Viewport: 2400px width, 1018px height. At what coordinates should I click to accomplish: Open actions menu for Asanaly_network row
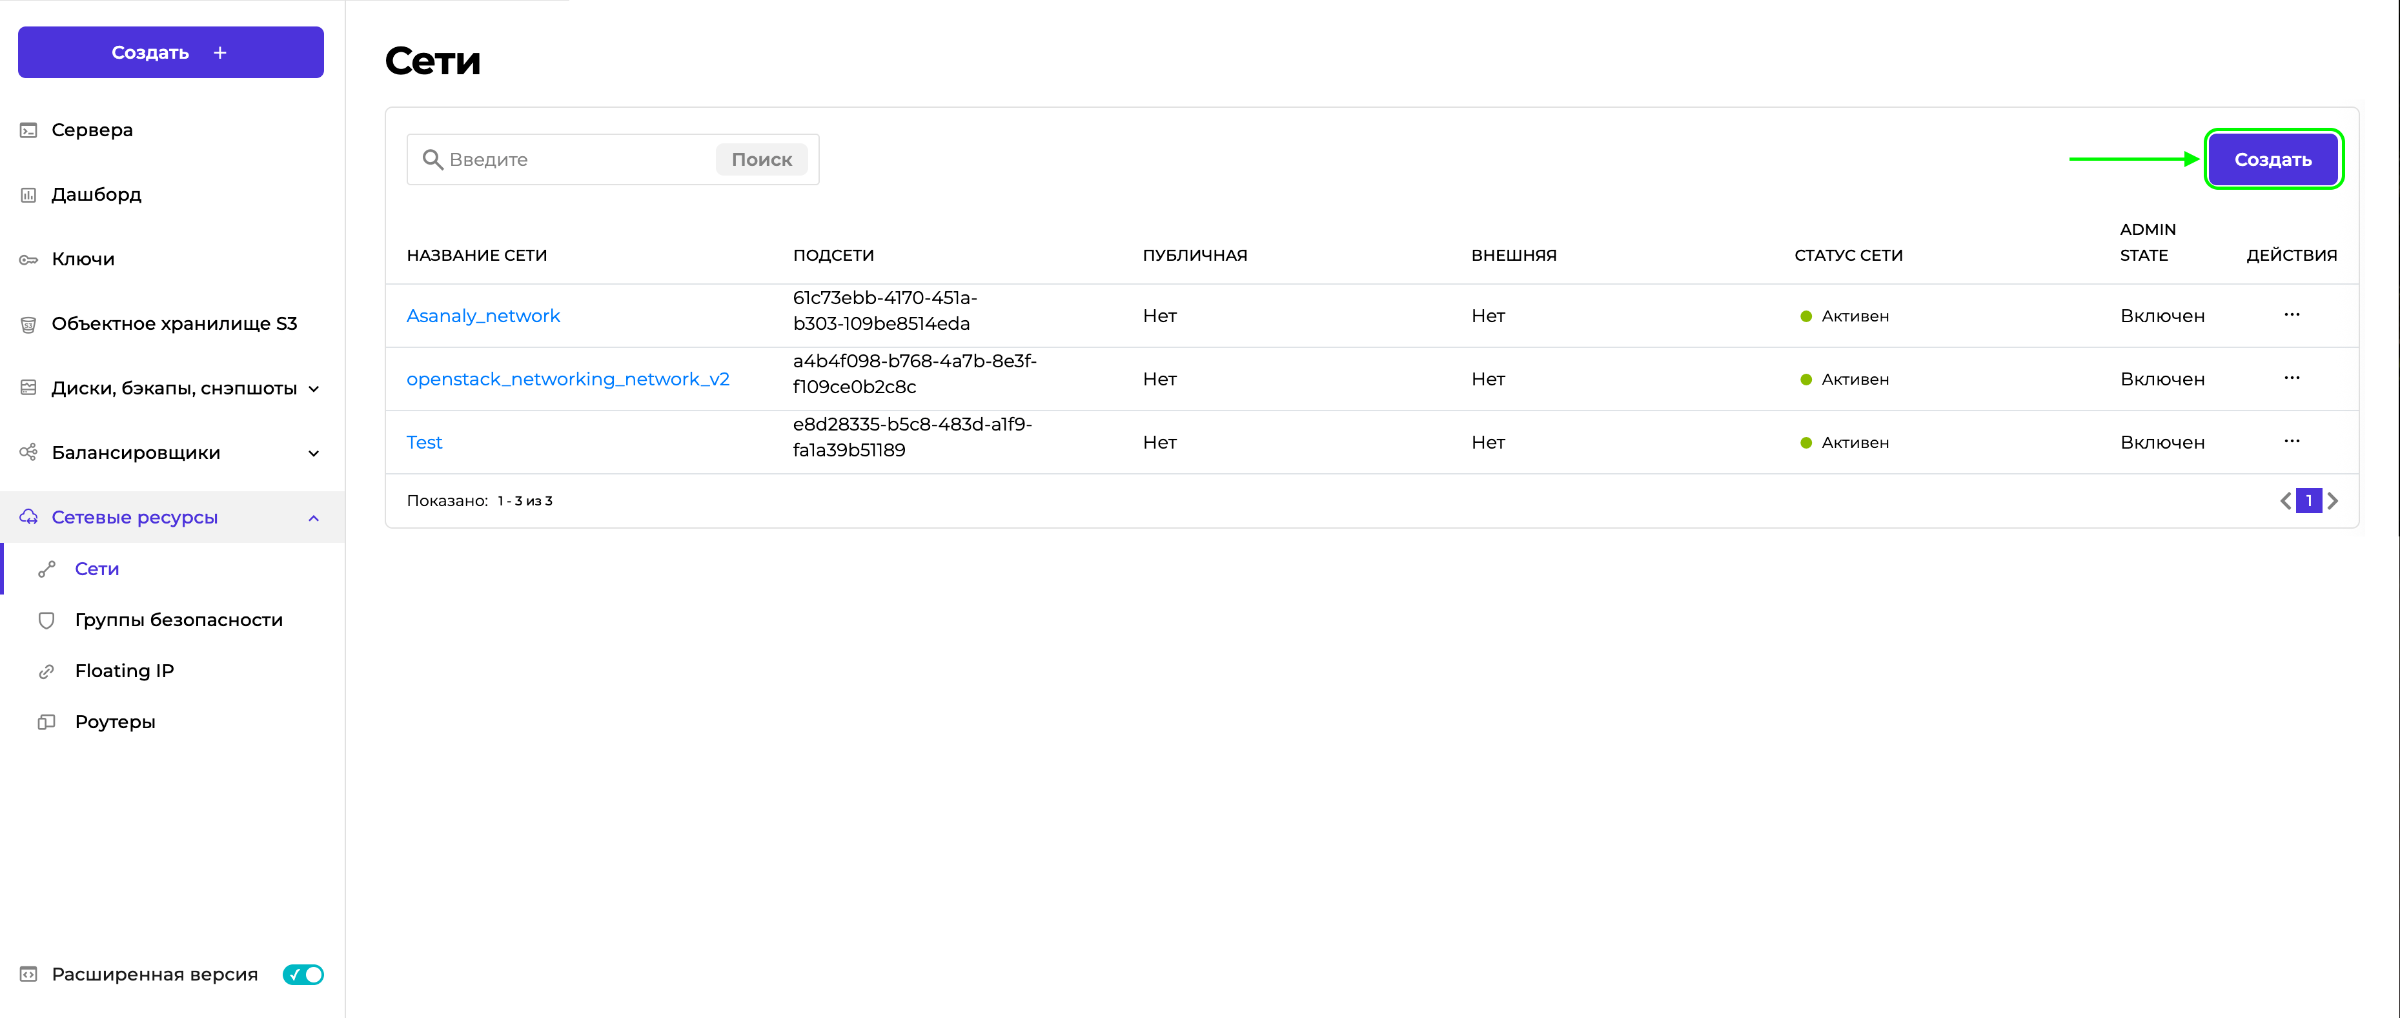(2291, 315)
